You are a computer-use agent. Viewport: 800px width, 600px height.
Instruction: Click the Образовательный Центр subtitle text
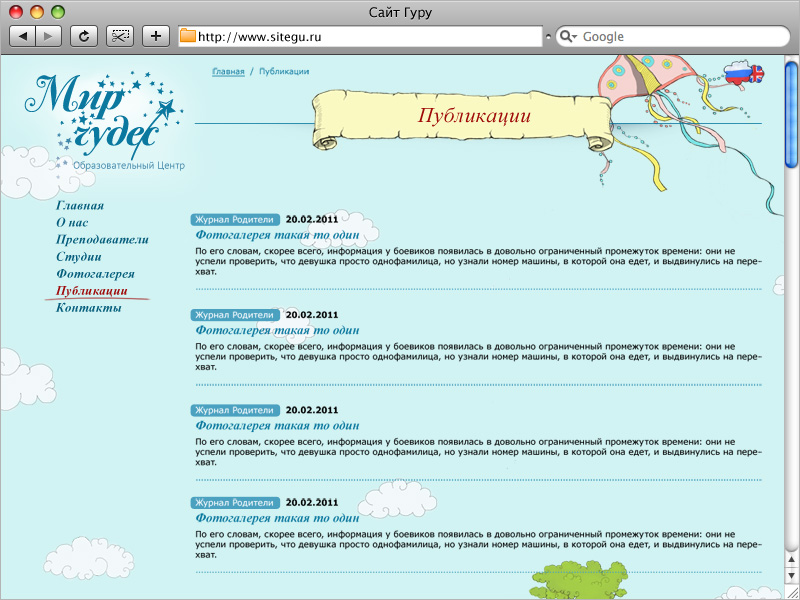(x=129, y=166)
